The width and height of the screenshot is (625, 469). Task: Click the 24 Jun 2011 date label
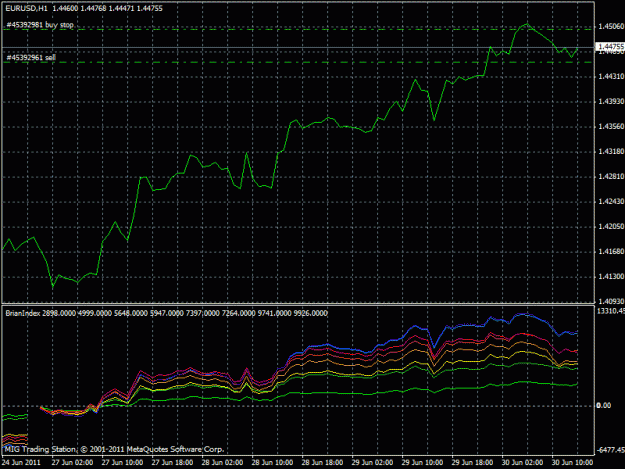(x=22, y=462)
